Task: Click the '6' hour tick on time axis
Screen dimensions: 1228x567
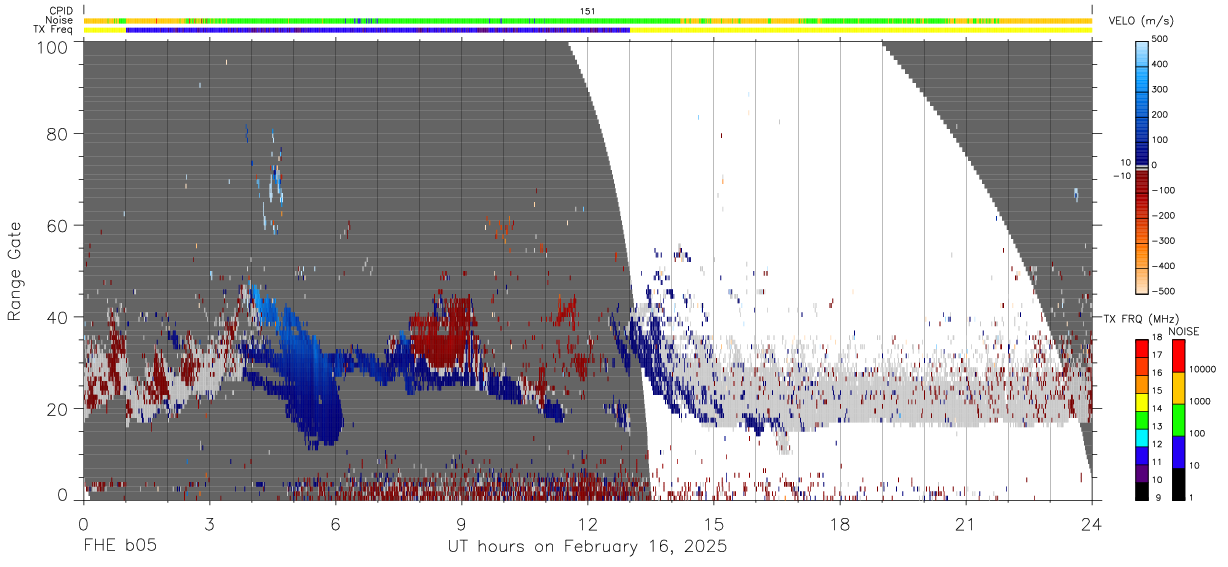Action: pyautogui.click(x=336, y=523)
